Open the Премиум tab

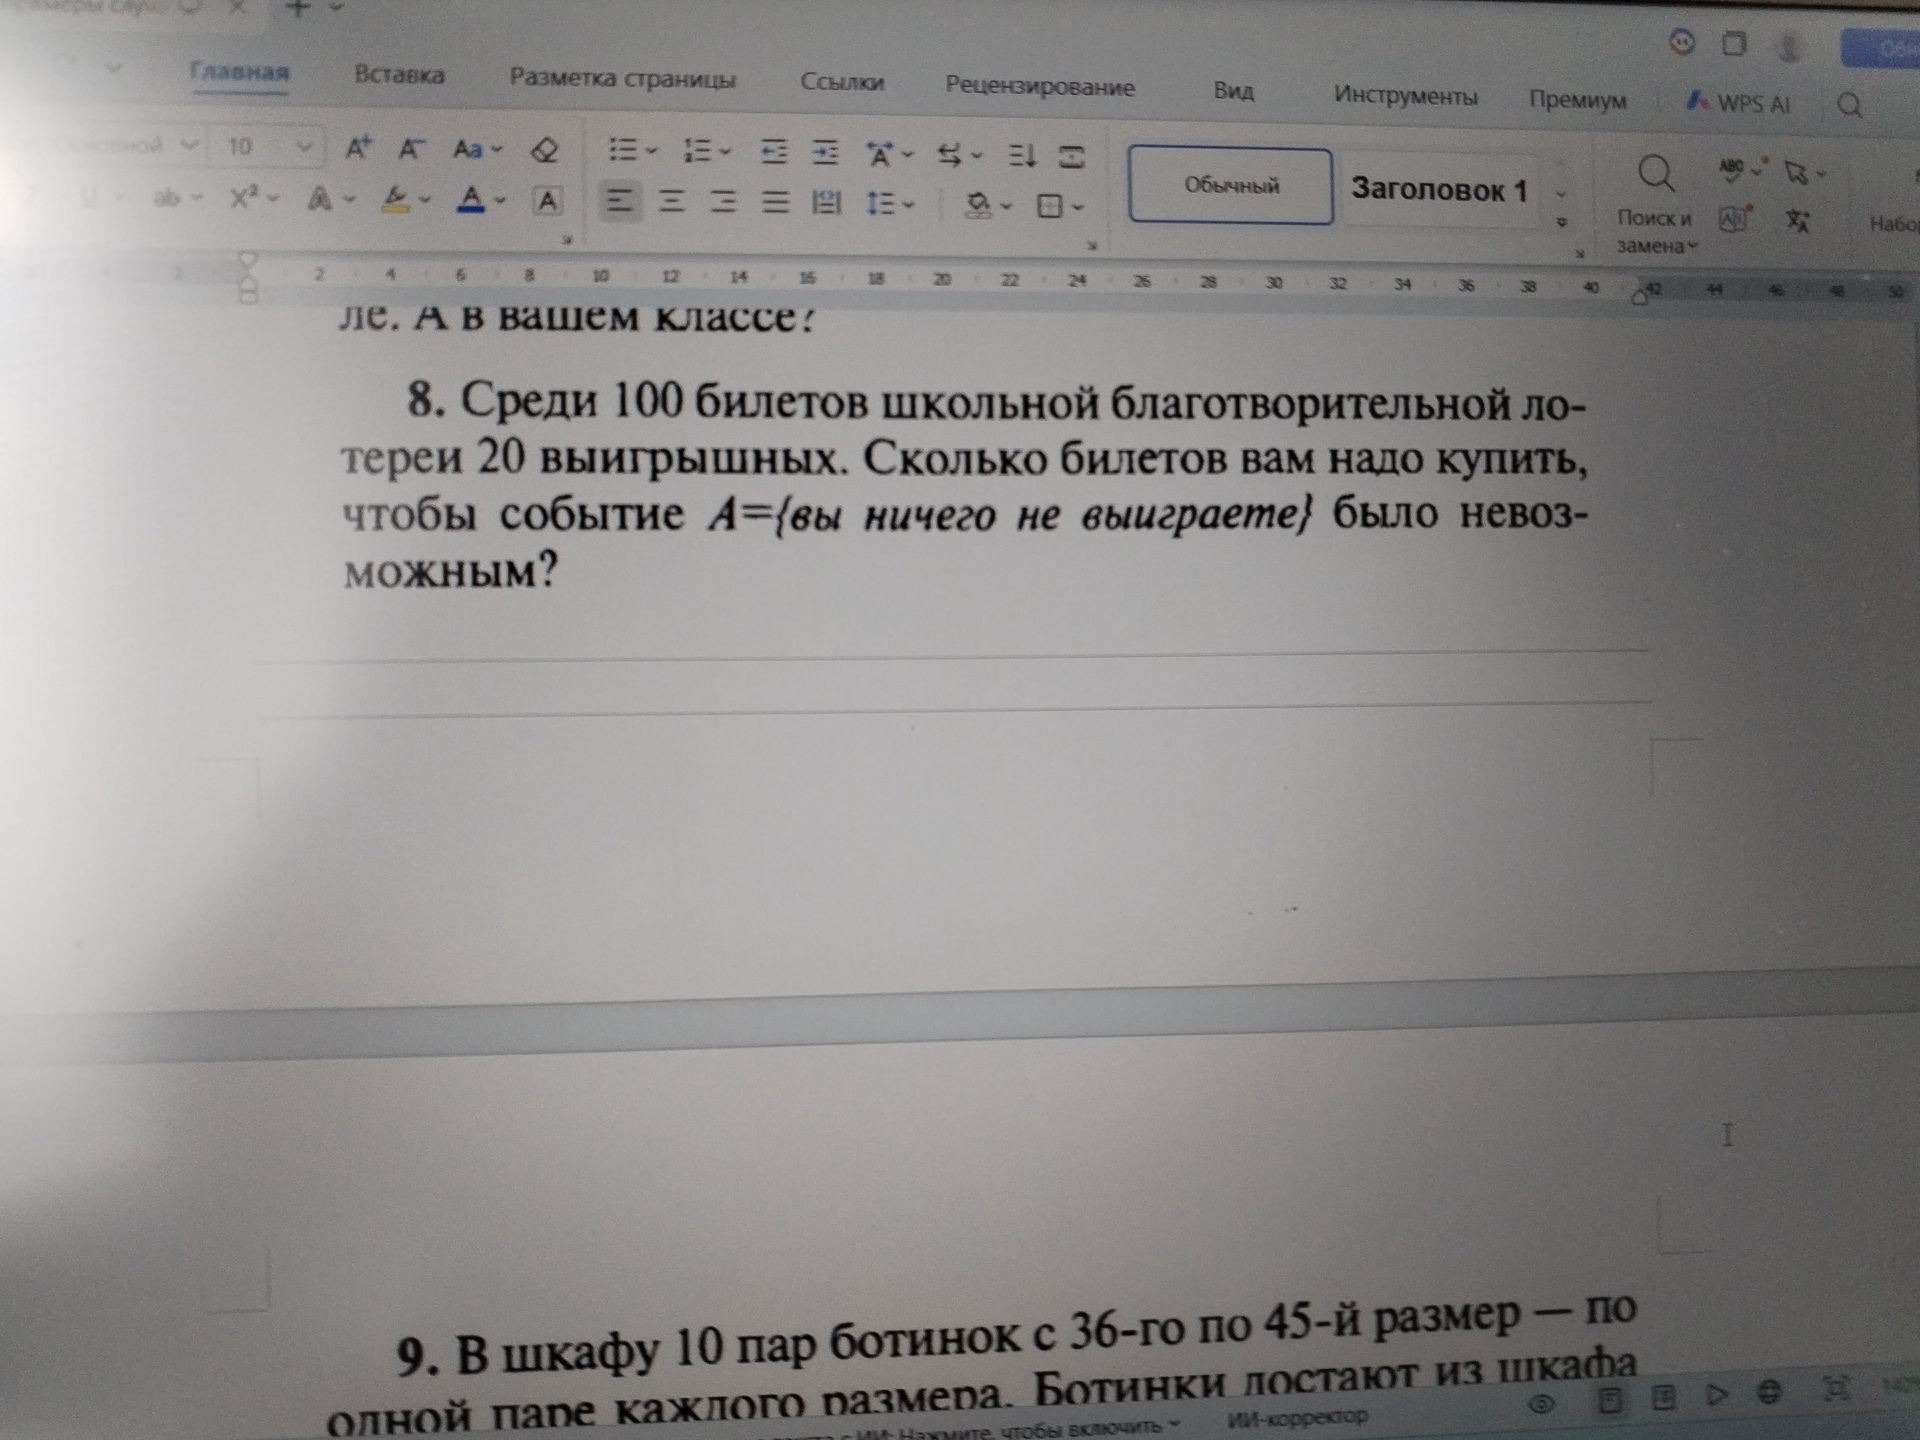tap(1577, 100)
